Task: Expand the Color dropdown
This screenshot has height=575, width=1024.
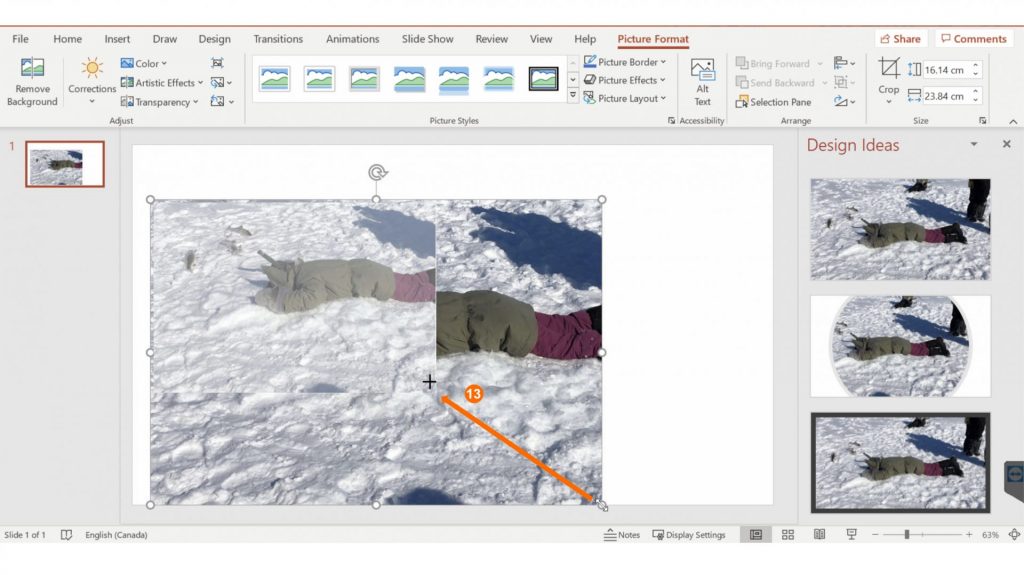Action: pyautogui.click(x=146, y=64)
